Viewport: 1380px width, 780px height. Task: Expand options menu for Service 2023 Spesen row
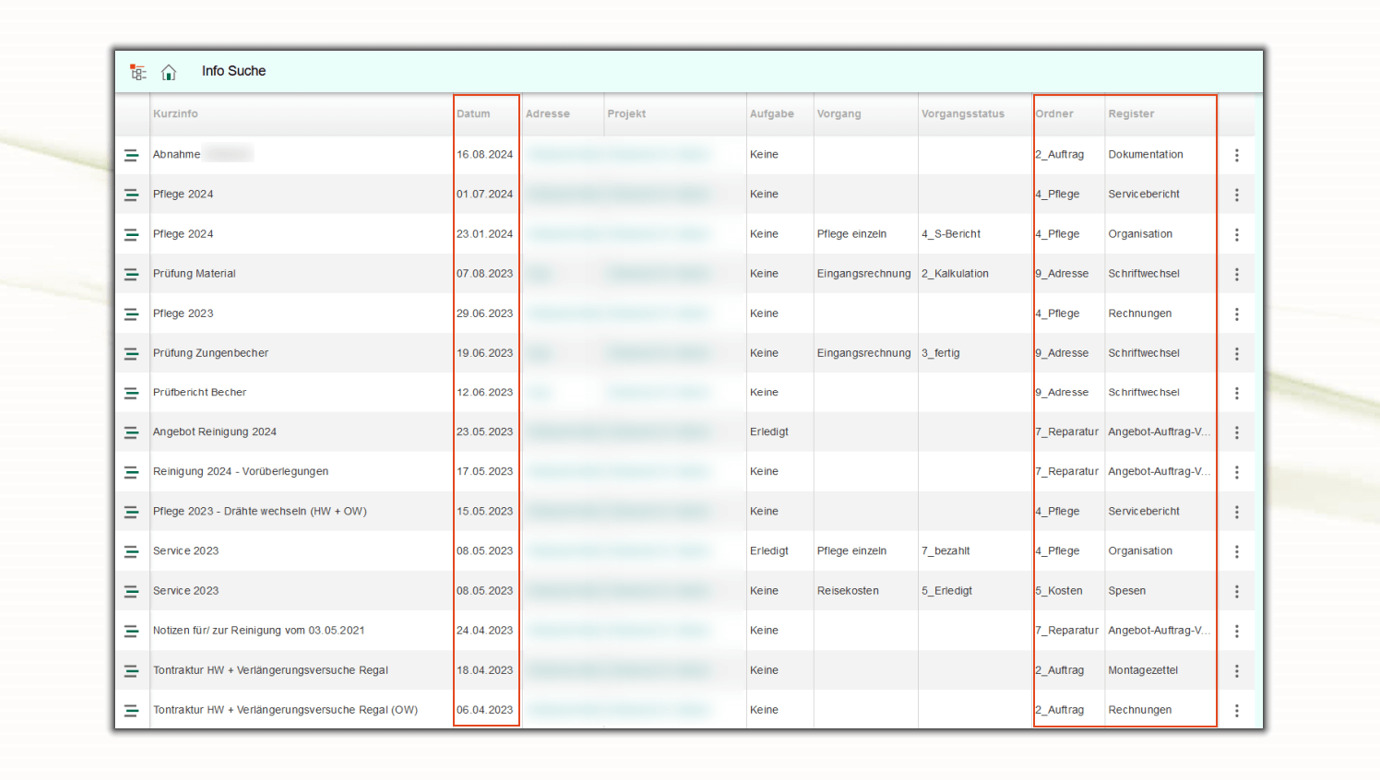1236,591
